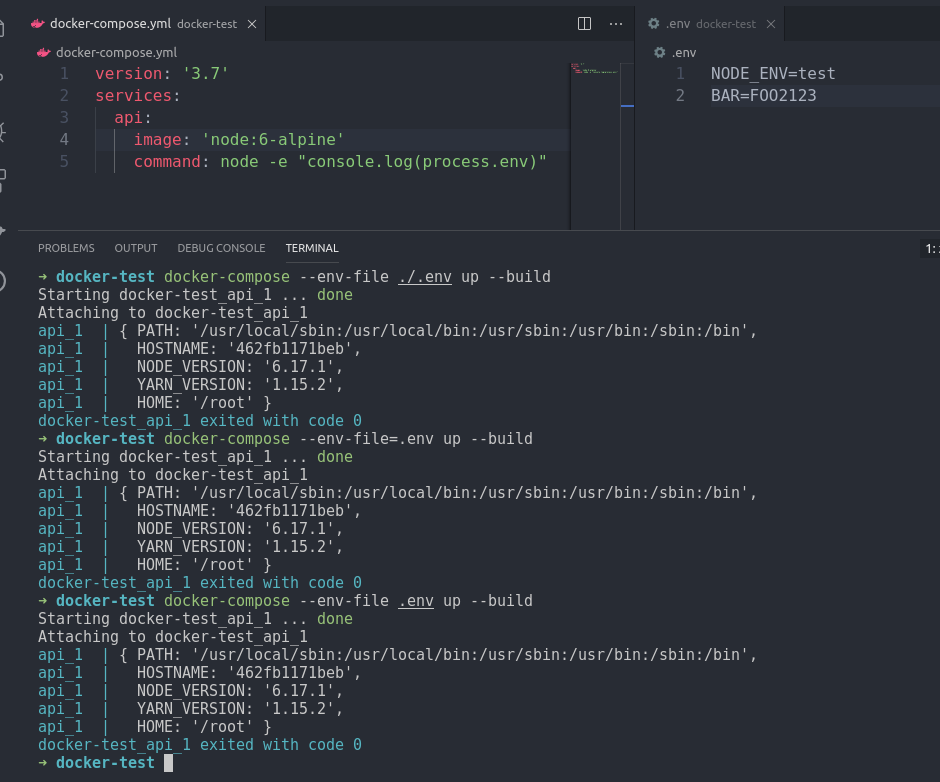Click the gear icon on the .env tab
The height and width of the screenshot is (782, 940).
pos(653,23)
